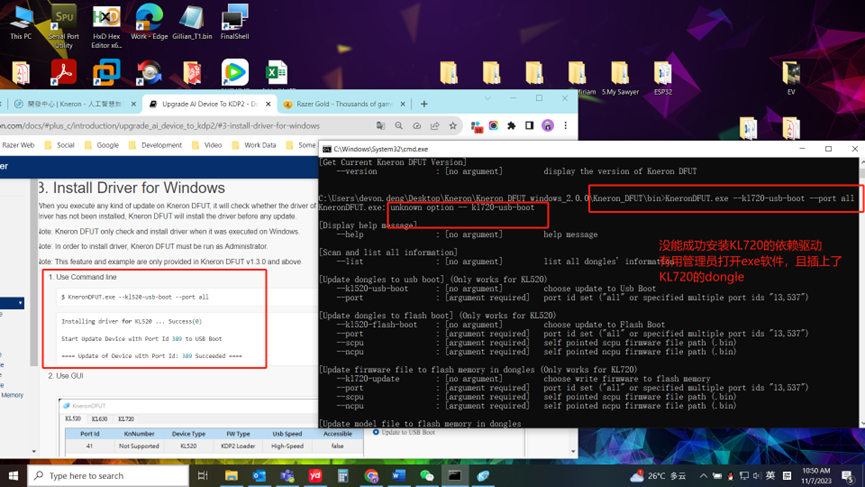Open the 5.My Sawyer desktop folder

pos(620,78)
